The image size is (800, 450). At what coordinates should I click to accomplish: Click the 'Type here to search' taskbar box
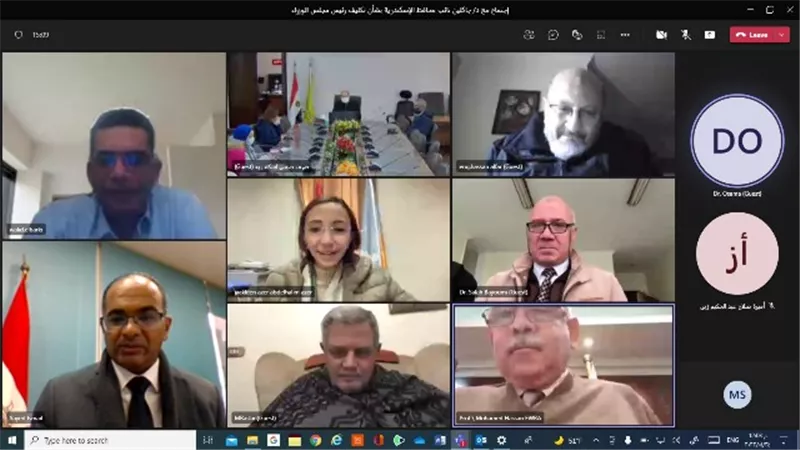pos(111,440)
